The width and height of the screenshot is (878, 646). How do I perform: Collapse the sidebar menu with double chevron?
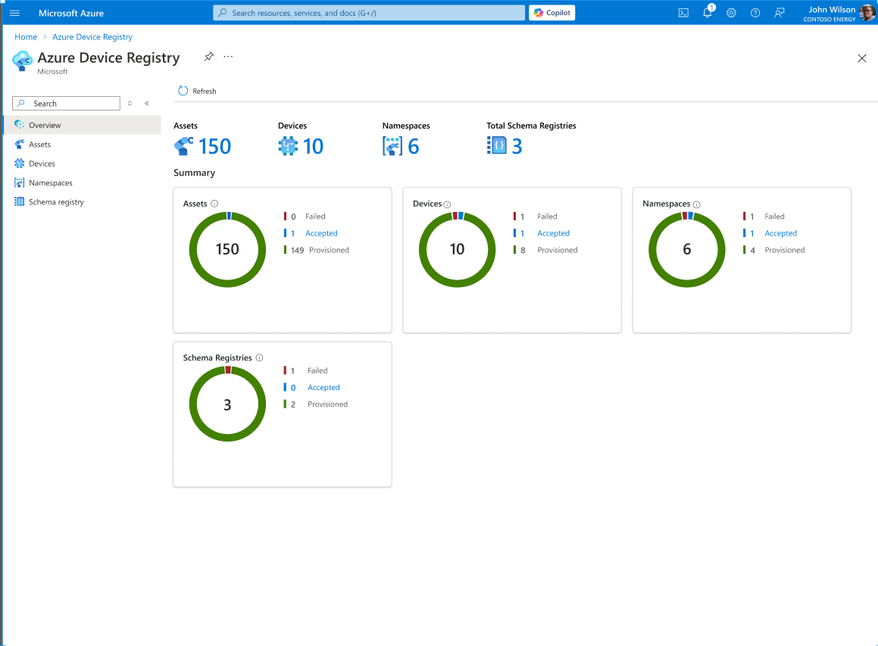click(x=147, y=103)
